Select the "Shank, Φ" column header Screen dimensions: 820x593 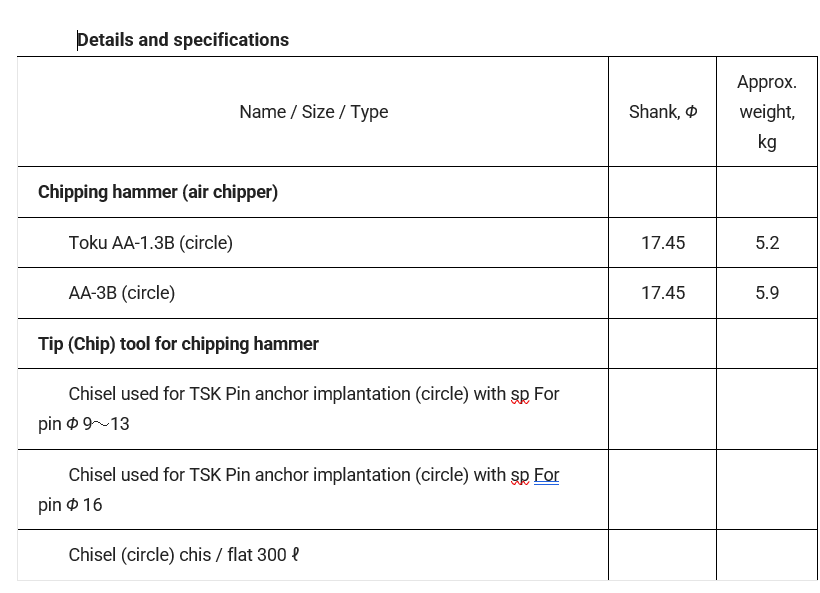click(662, 112)
